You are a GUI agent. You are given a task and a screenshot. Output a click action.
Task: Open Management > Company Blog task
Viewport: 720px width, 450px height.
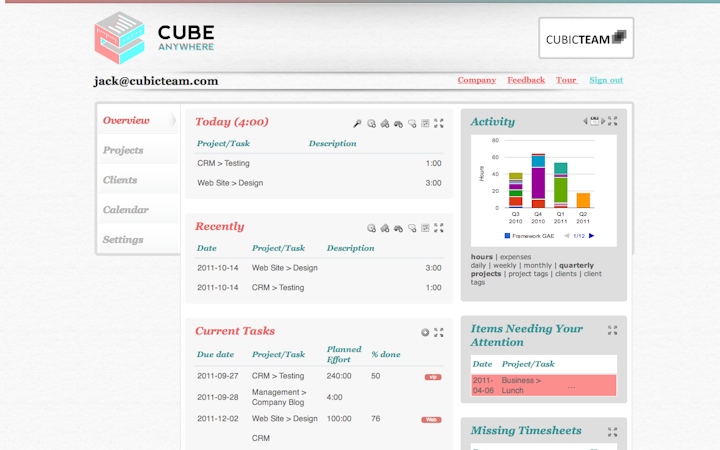click(x=279, y=397)
